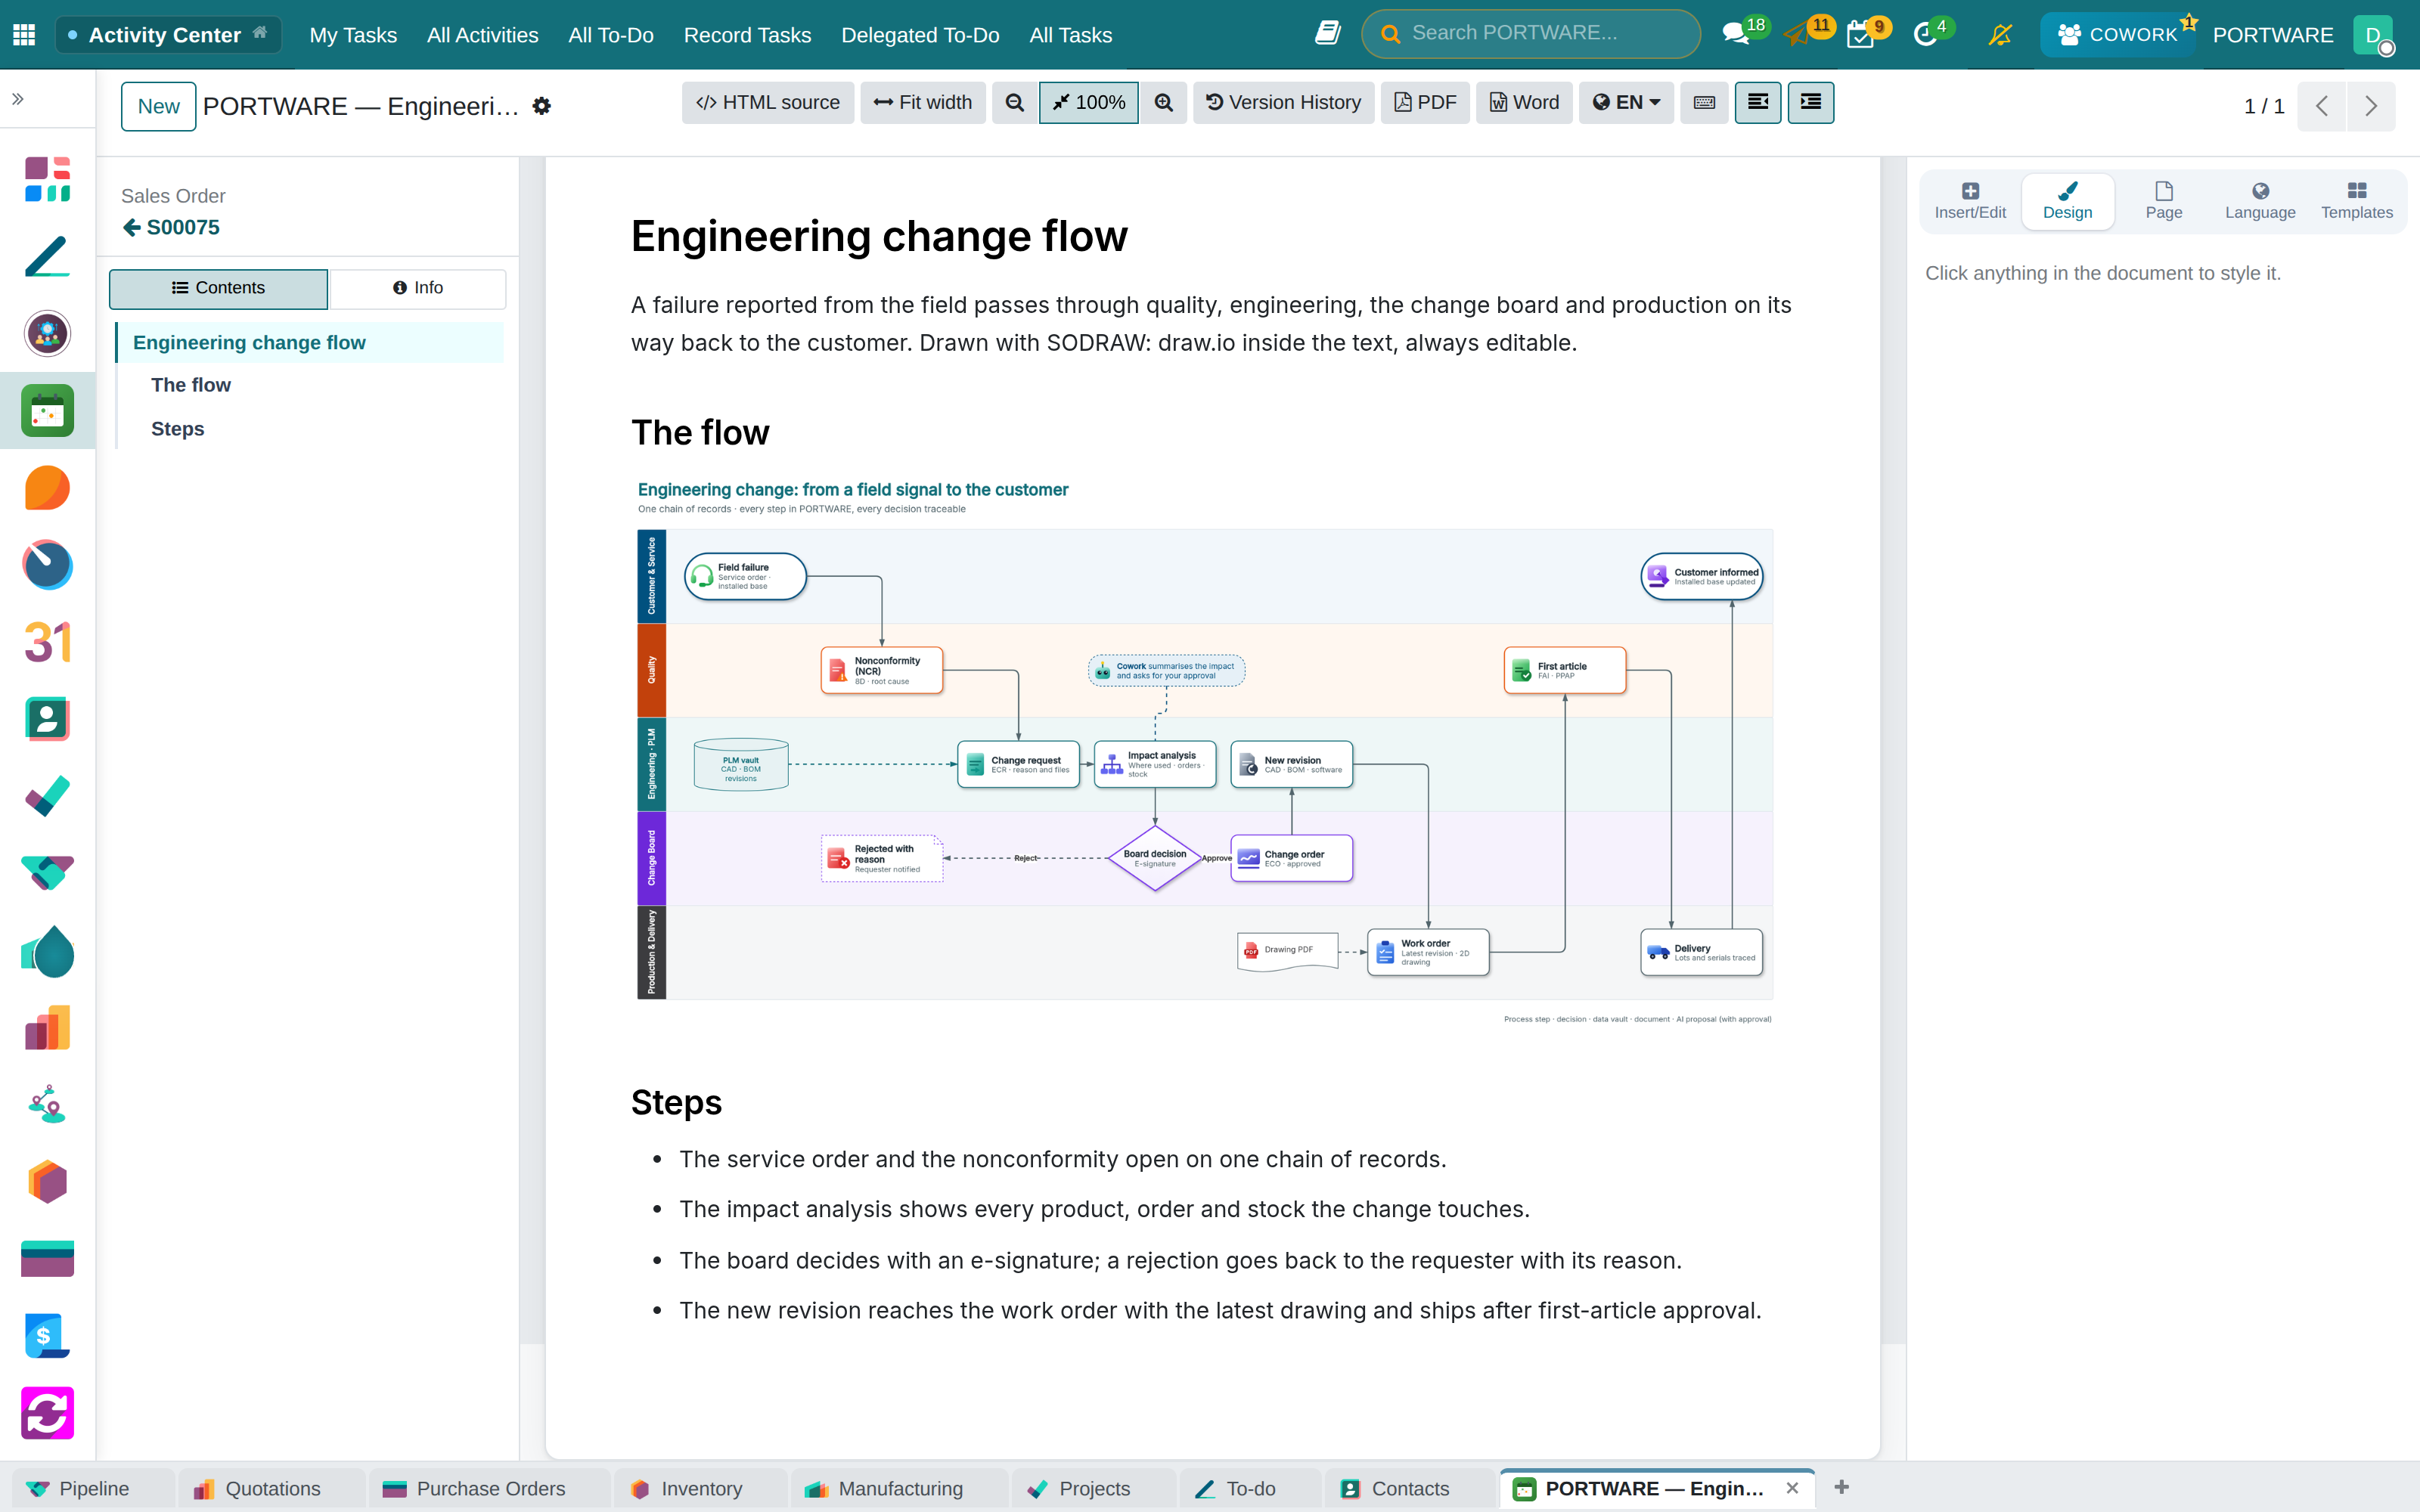The image size is (2420, 1512).
Task: Follow the S00075 sales order link
Action: pyautogui.click(x=171, y=228)
